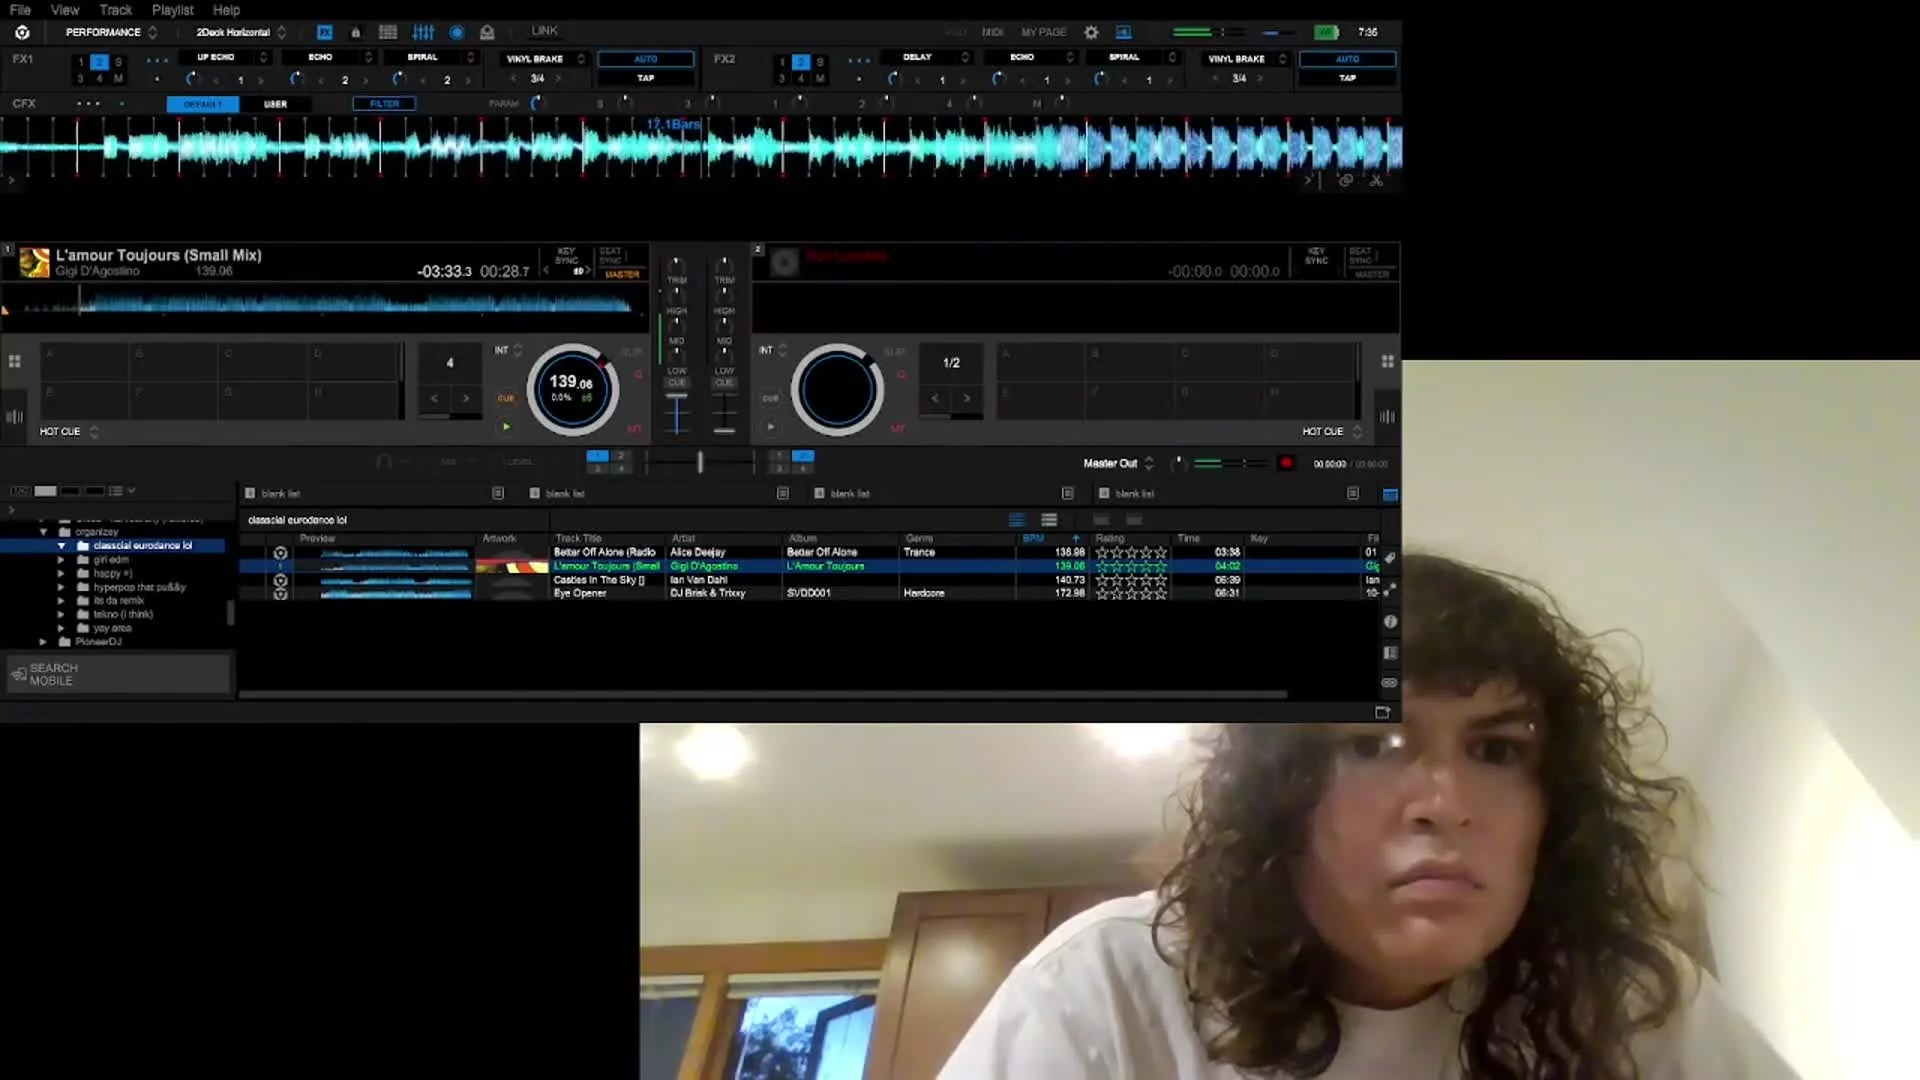
Task: Double deck 2 loop size arrow
Action: 967,399
